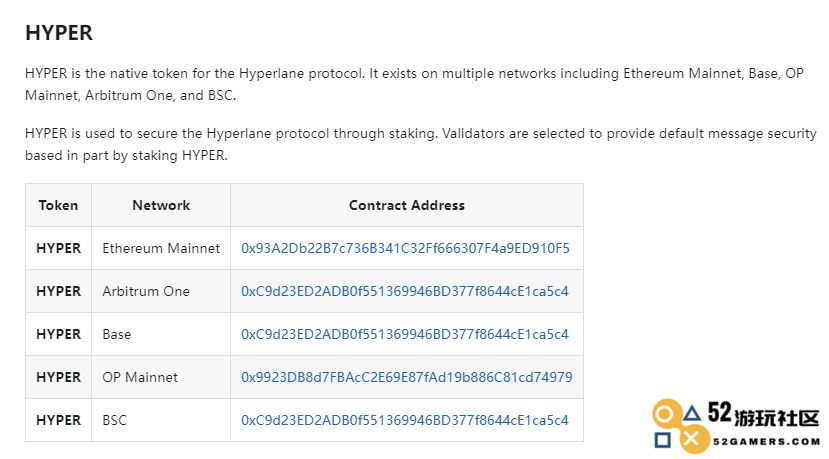
Task: Click the HYPER section heading
Action: [59, 33]
